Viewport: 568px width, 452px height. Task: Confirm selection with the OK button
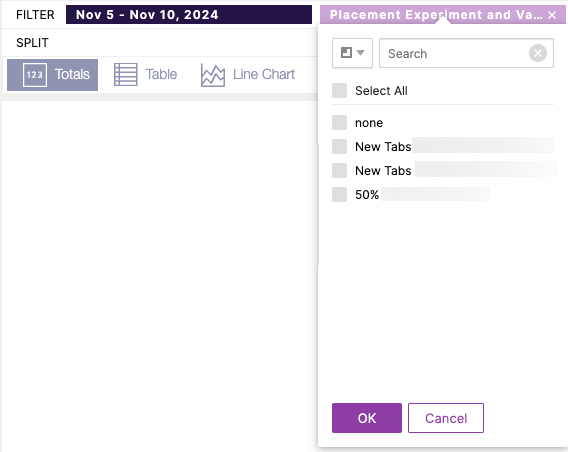(367, 418)
